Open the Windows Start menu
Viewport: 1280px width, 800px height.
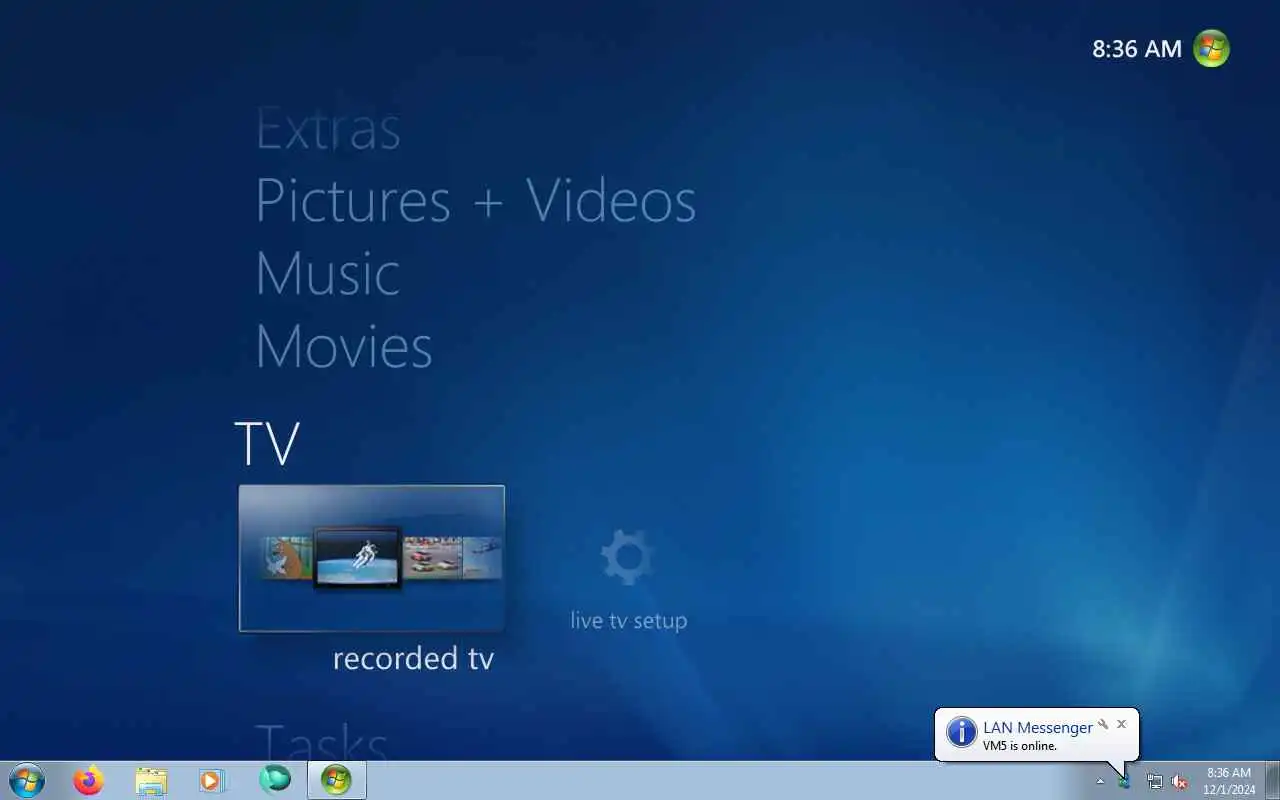[x=26, y=780]
